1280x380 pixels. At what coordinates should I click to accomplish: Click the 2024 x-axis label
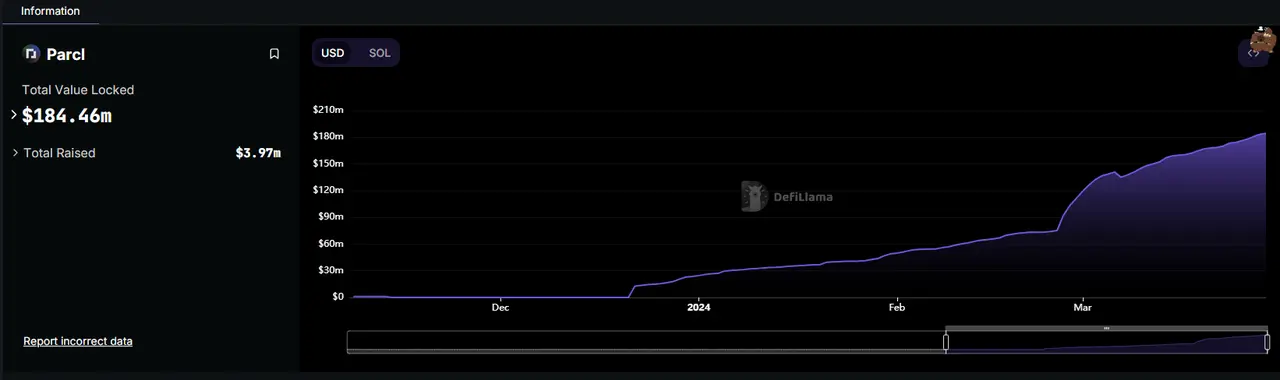699,308
